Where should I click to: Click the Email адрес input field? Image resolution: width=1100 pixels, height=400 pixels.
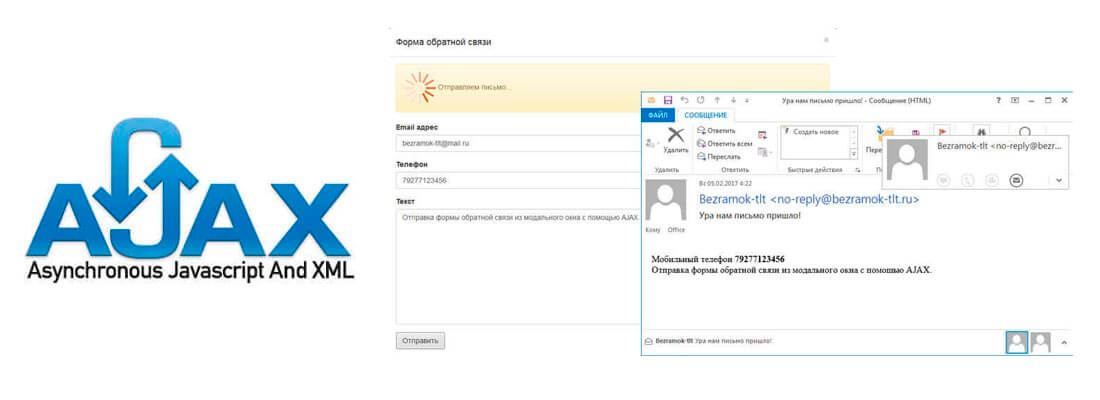(518, 142)
